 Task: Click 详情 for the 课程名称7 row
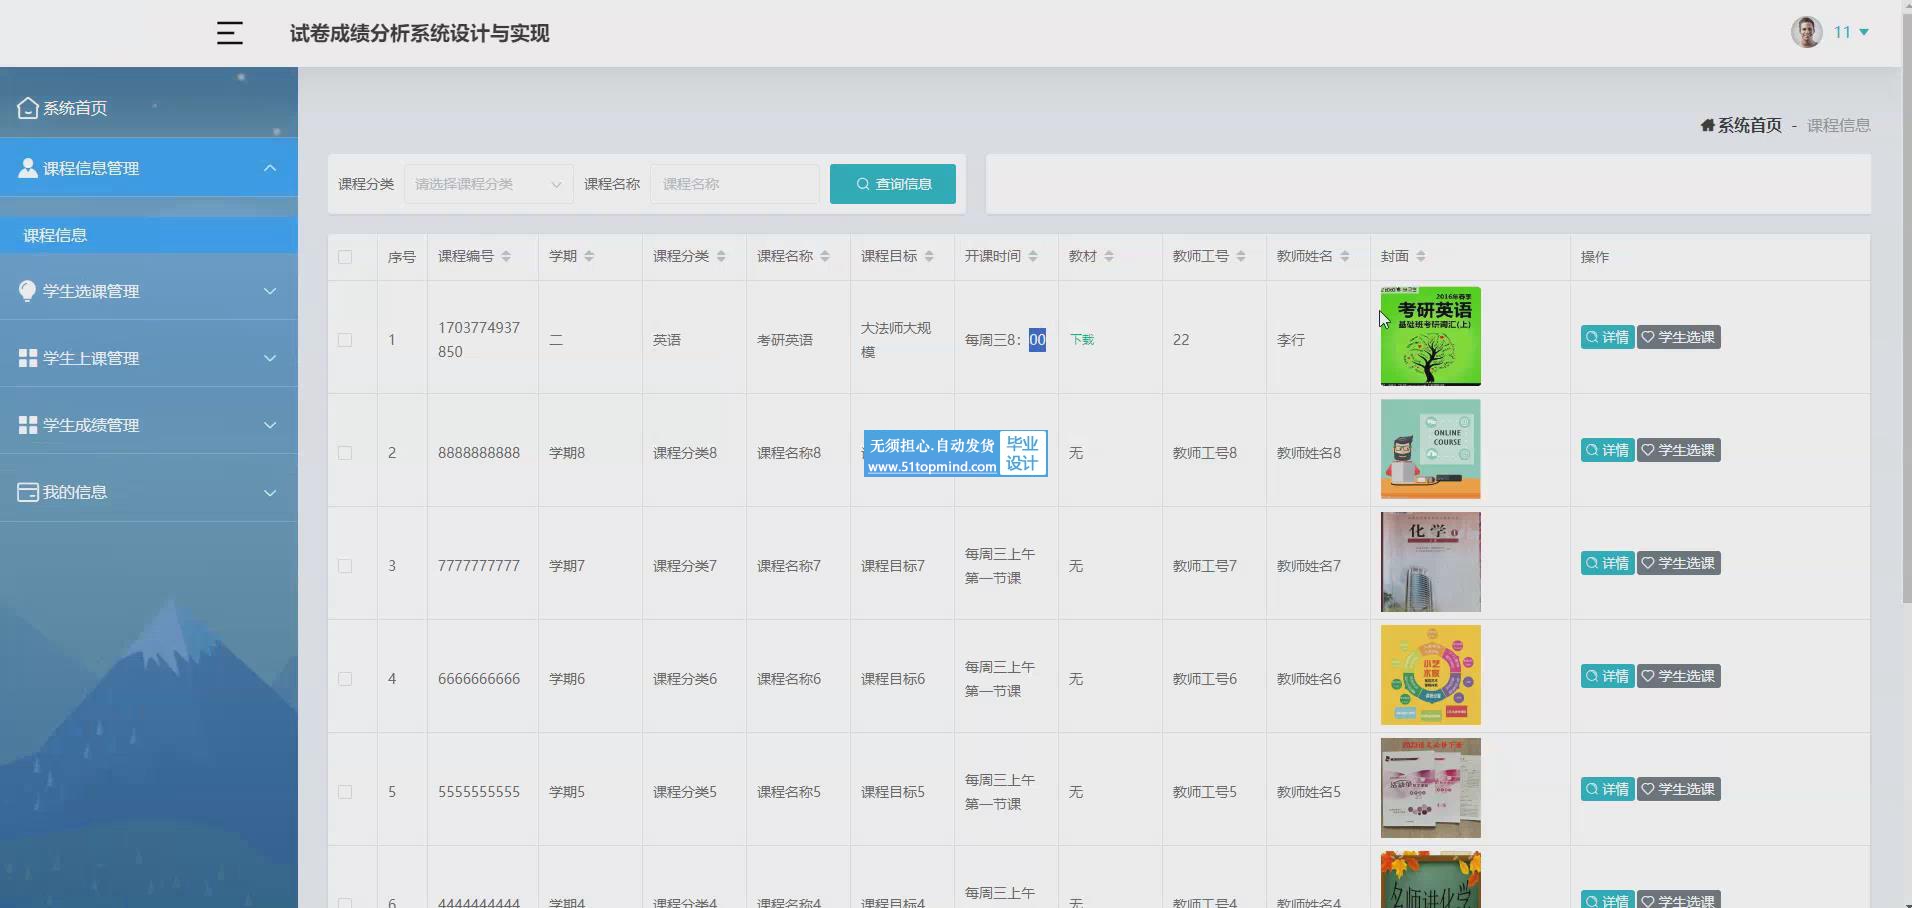click(x=1607, y=563)
